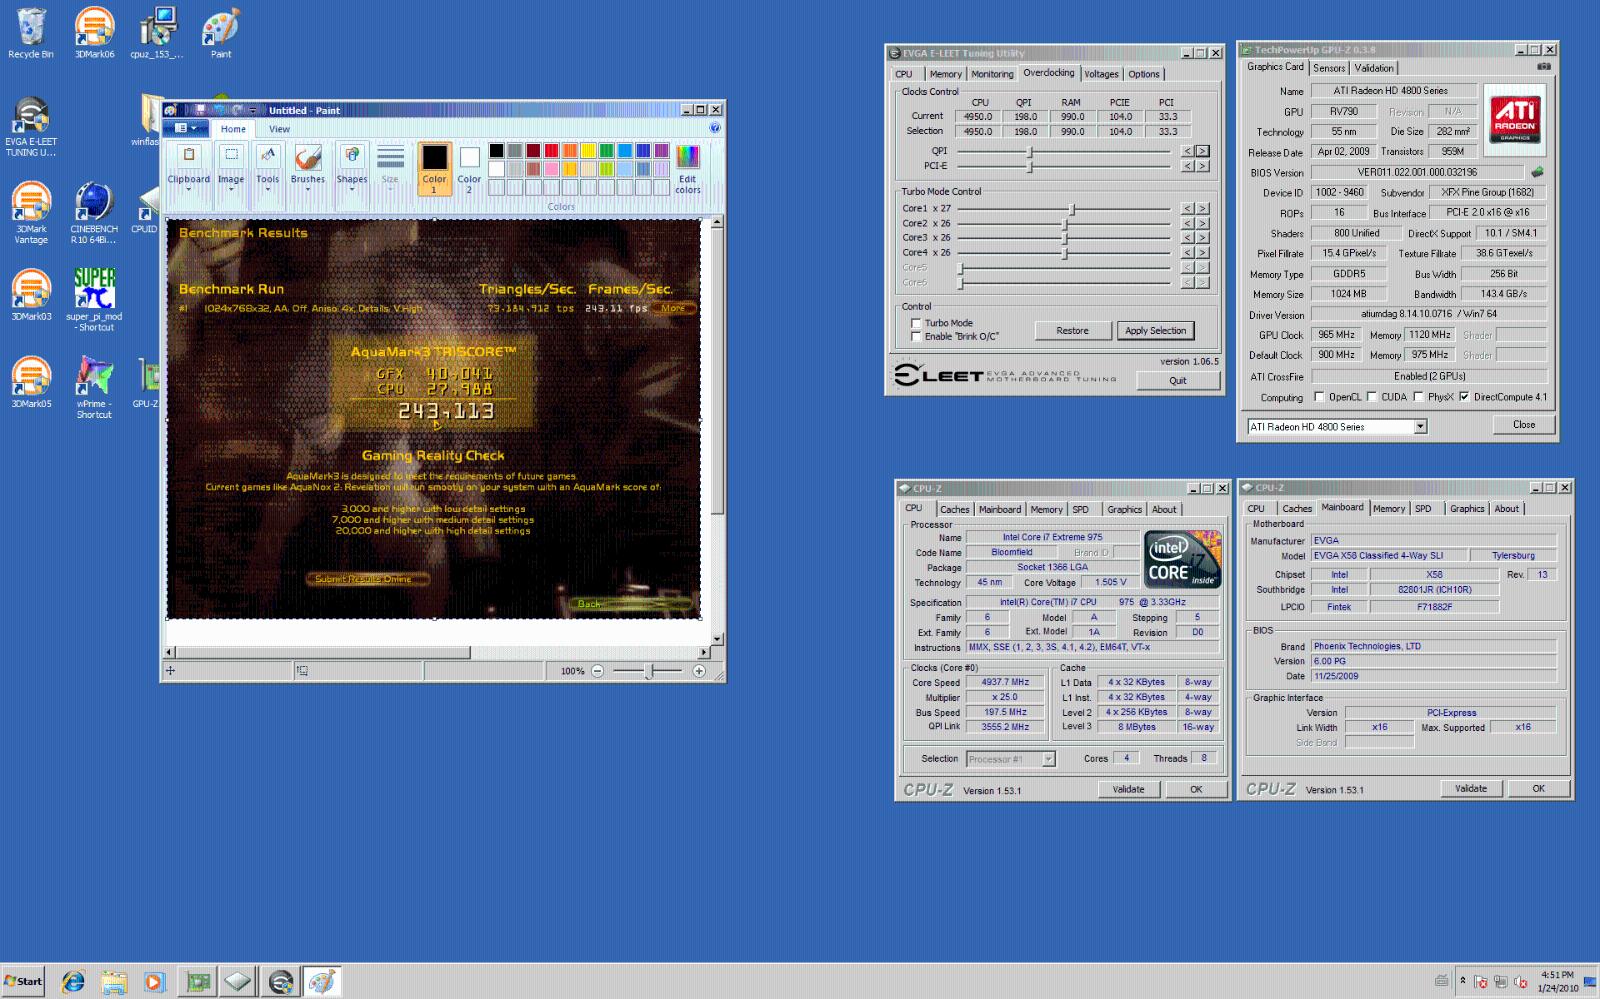Click the Restore button in E-LEET
The width and height of the screenshot is (1600, 999).
coord(1072,331)
